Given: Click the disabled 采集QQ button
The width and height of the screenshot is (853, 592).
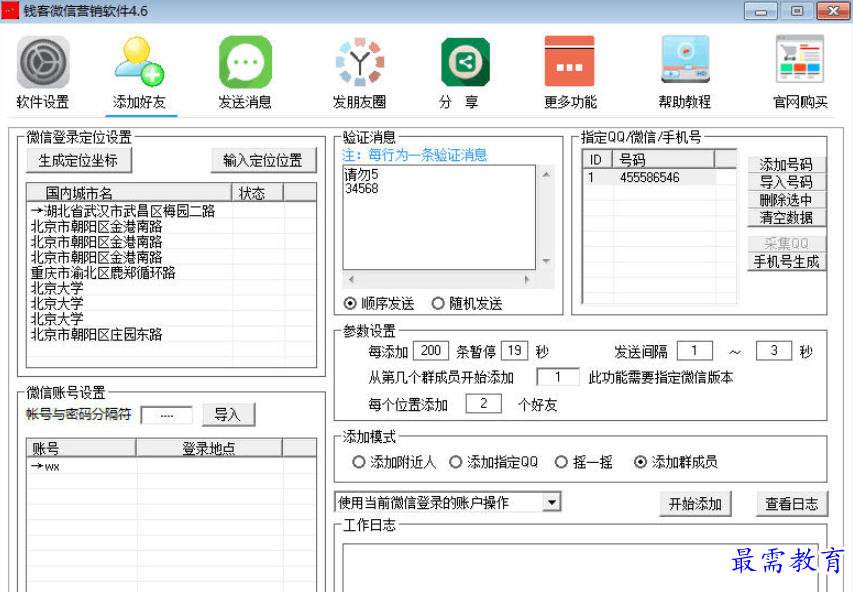Looking at the screenshot, I should click(786, 243).
